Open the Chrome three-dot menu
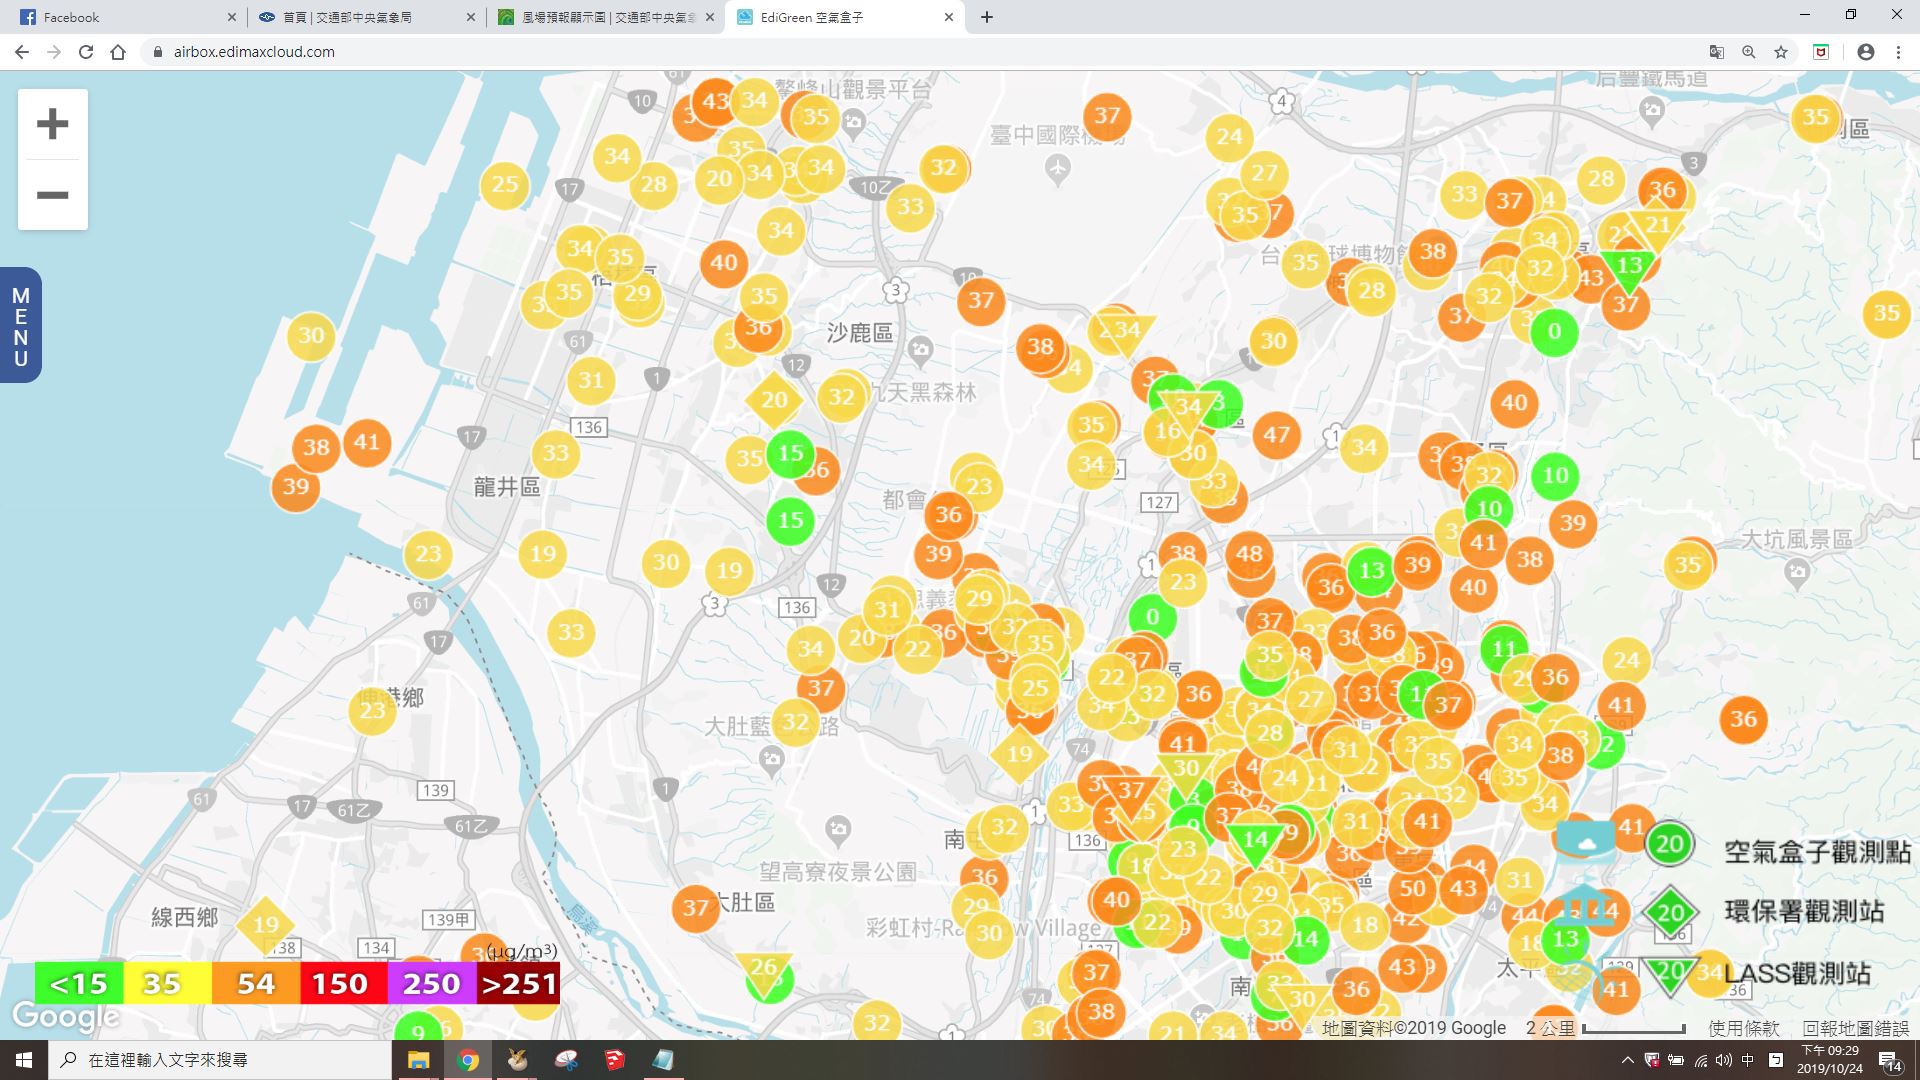 tap(1898, 52)
